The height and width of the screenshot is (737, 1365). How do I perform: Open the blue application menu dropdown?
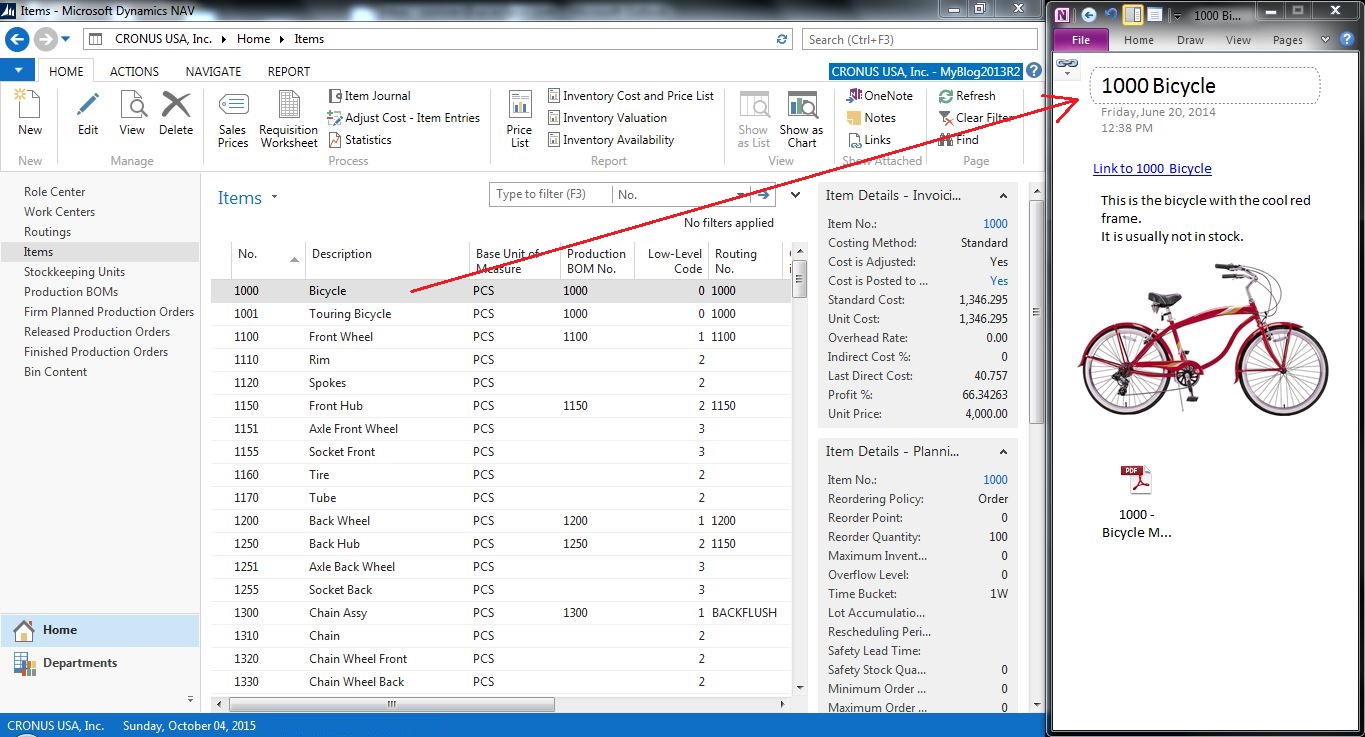pyautogui.click(x=18, y=71)
